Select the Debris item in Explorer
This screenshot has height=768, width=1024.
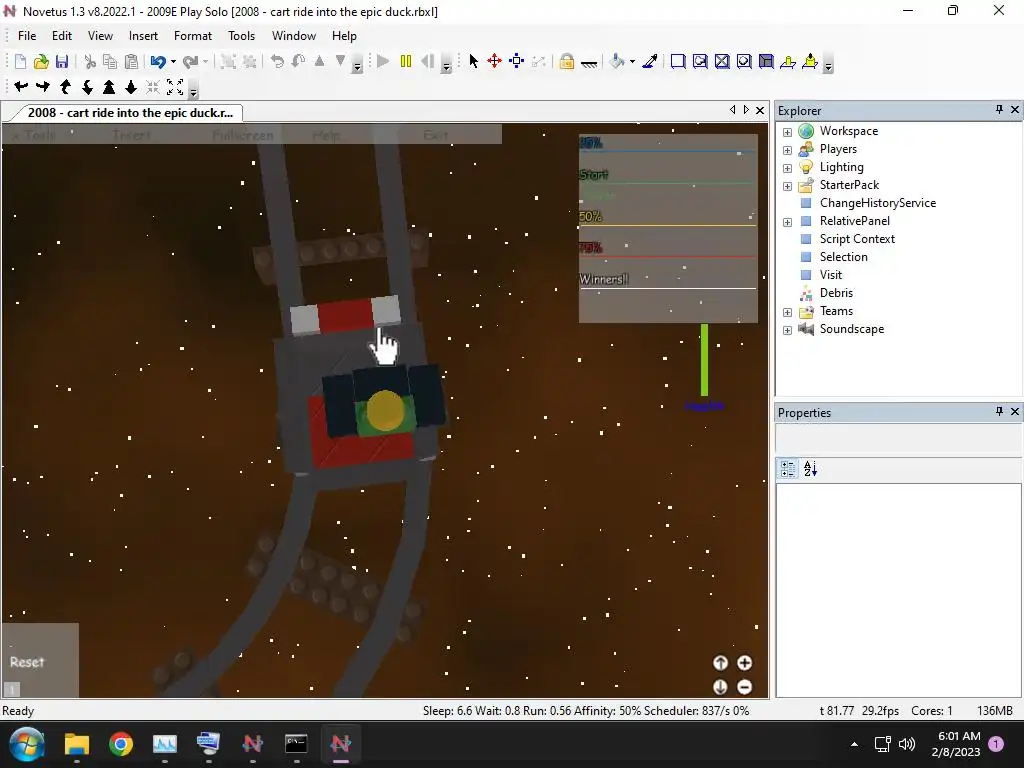[x=837, y=293]
